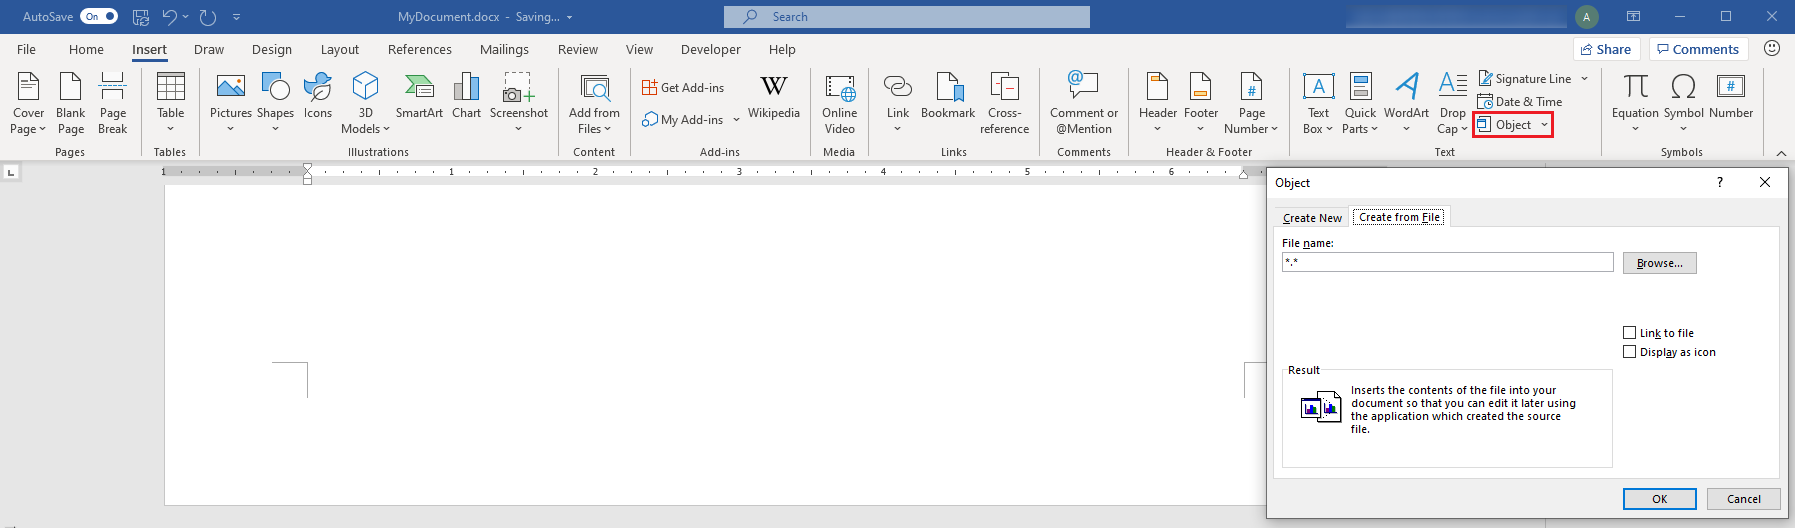This screenshot has height=528, width=1795.
Task: Click the Save icon in title bar
Action: tap(141, 17)
